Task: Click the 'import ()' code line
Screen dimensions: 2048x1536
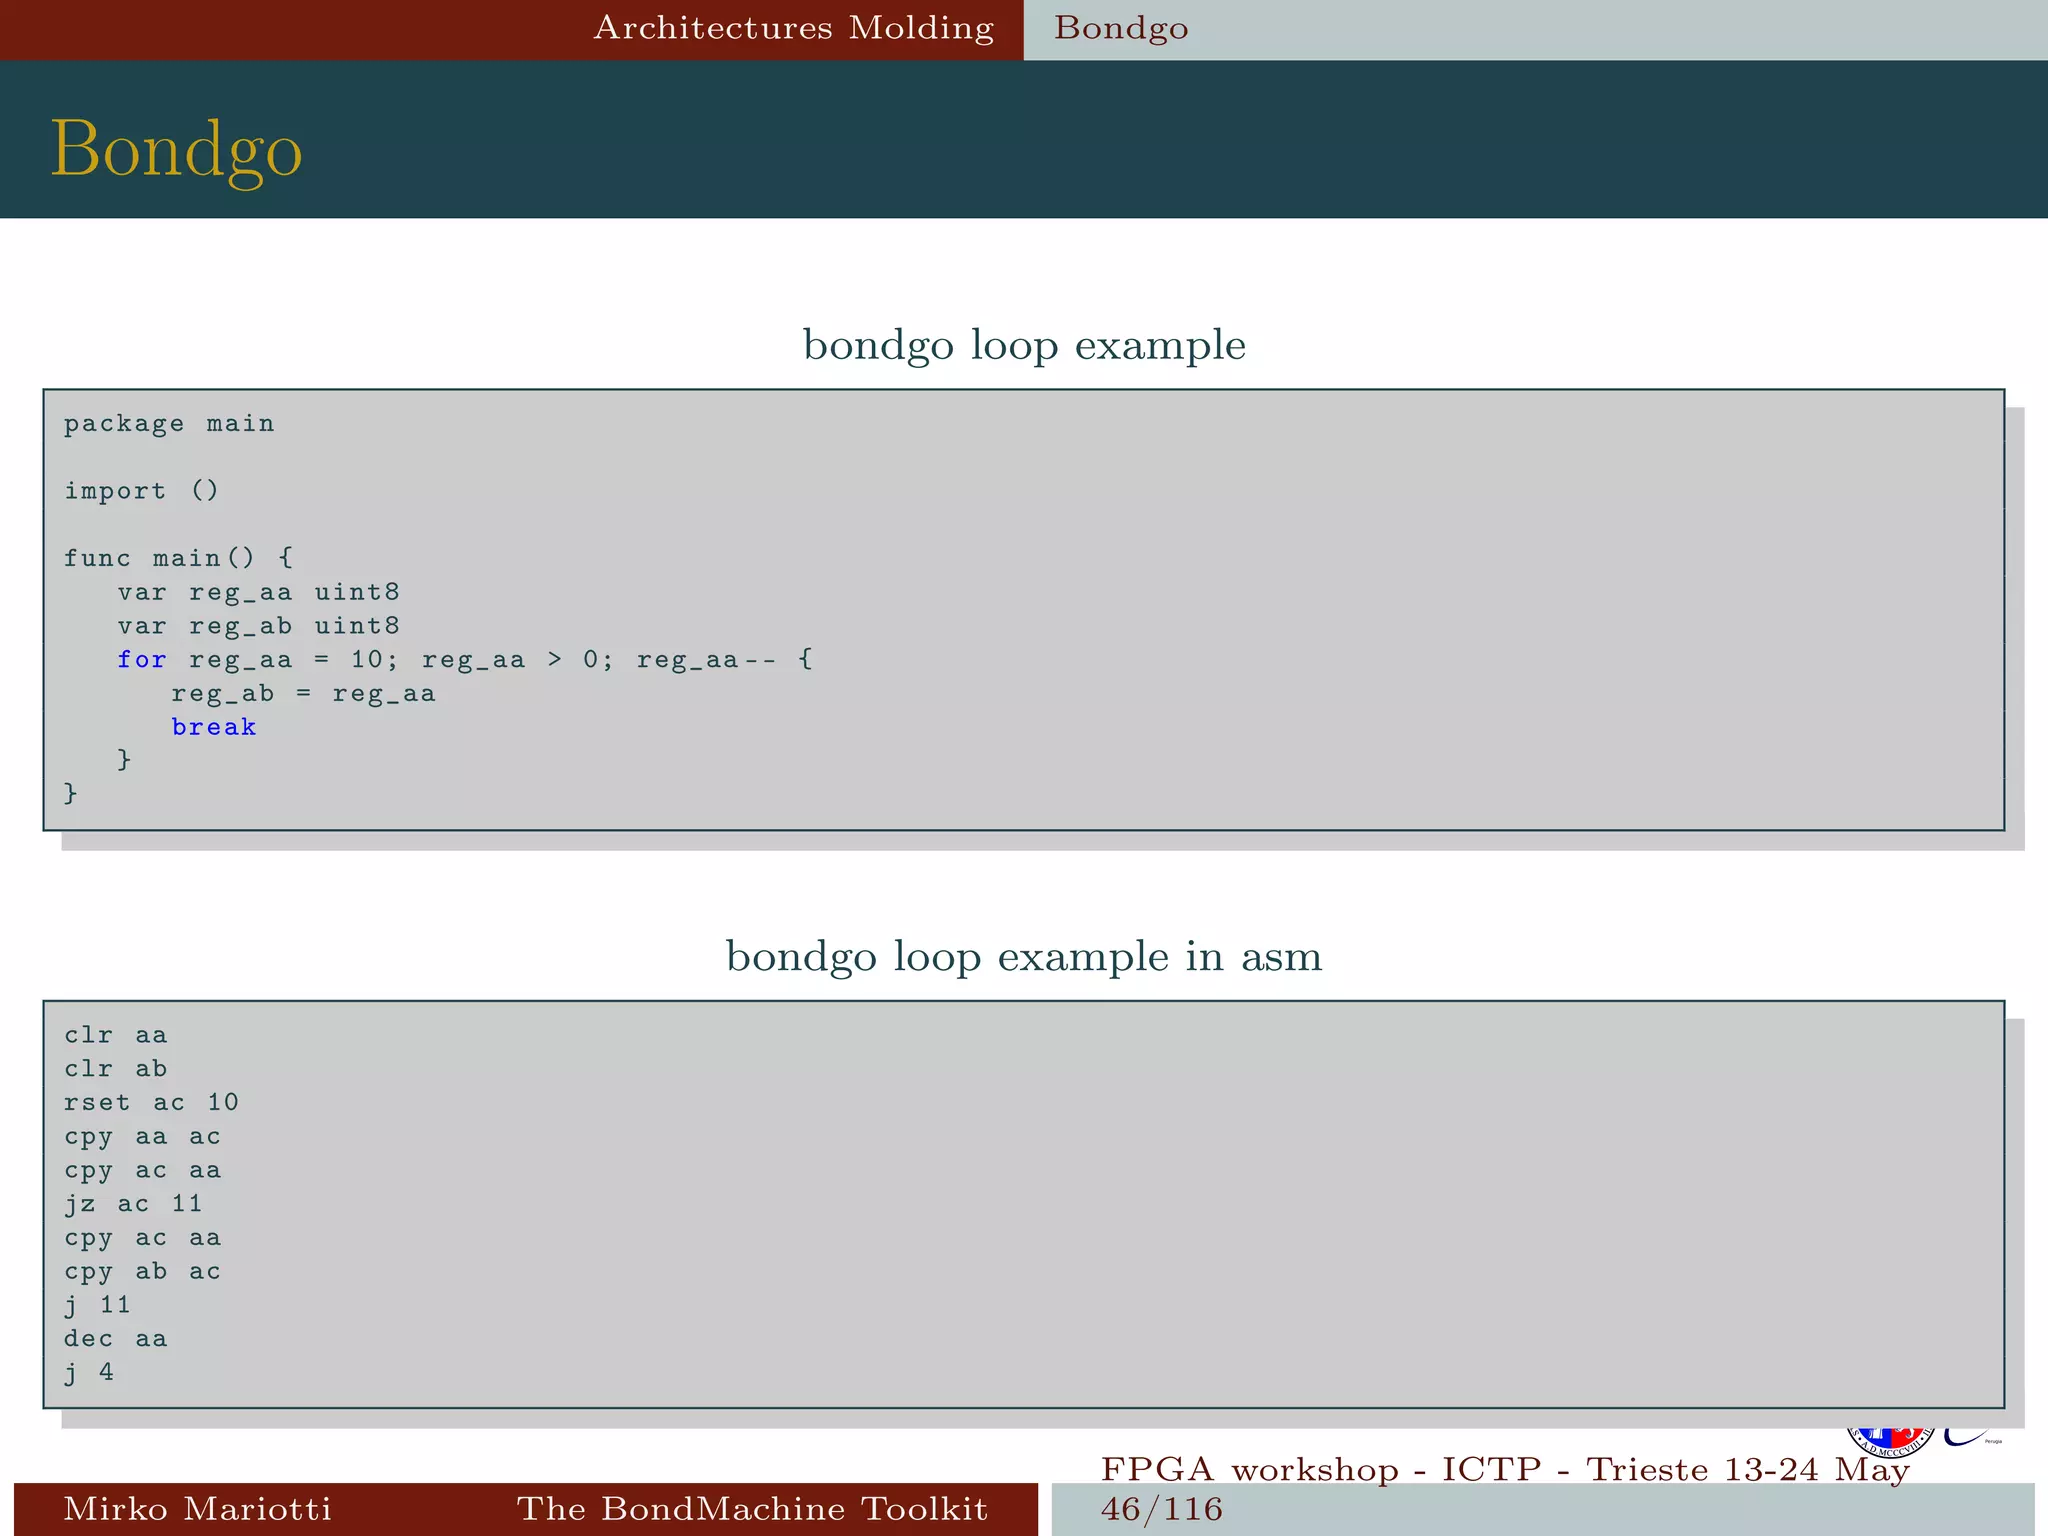Action: point(141,491)
